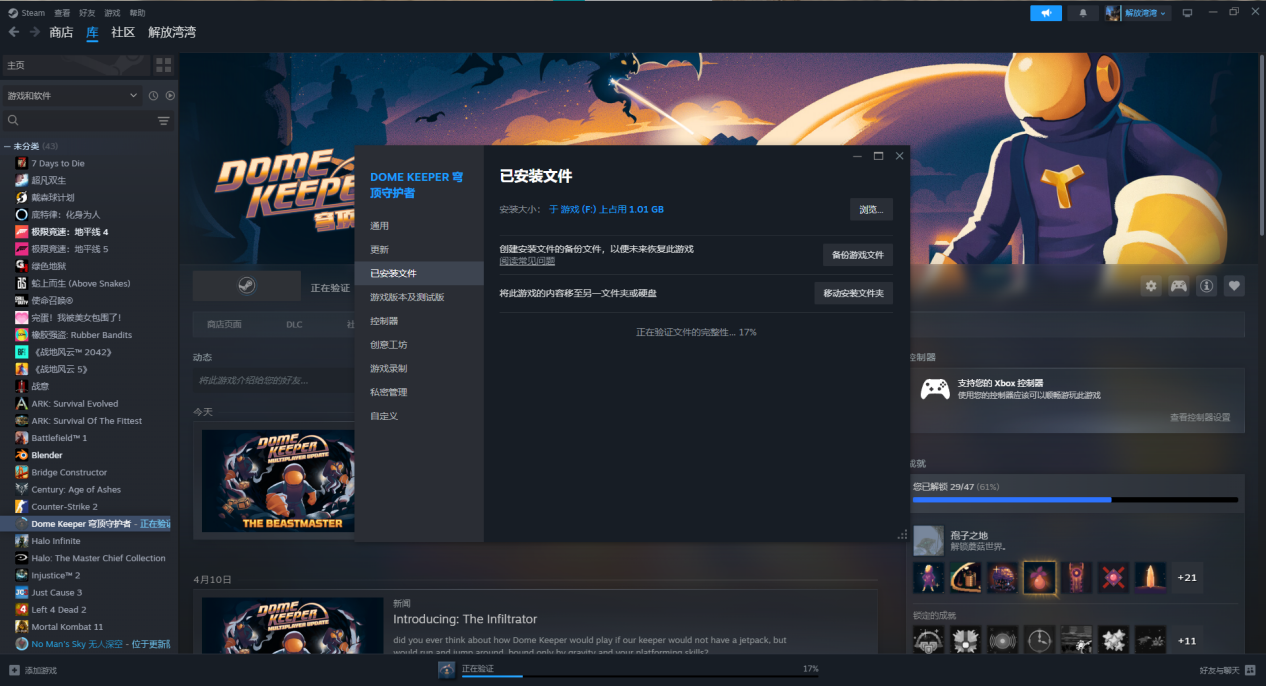The image size is (1266, 686).
Task: Open the 查看控制器设置 link
Action: (x=1200, y=417)
